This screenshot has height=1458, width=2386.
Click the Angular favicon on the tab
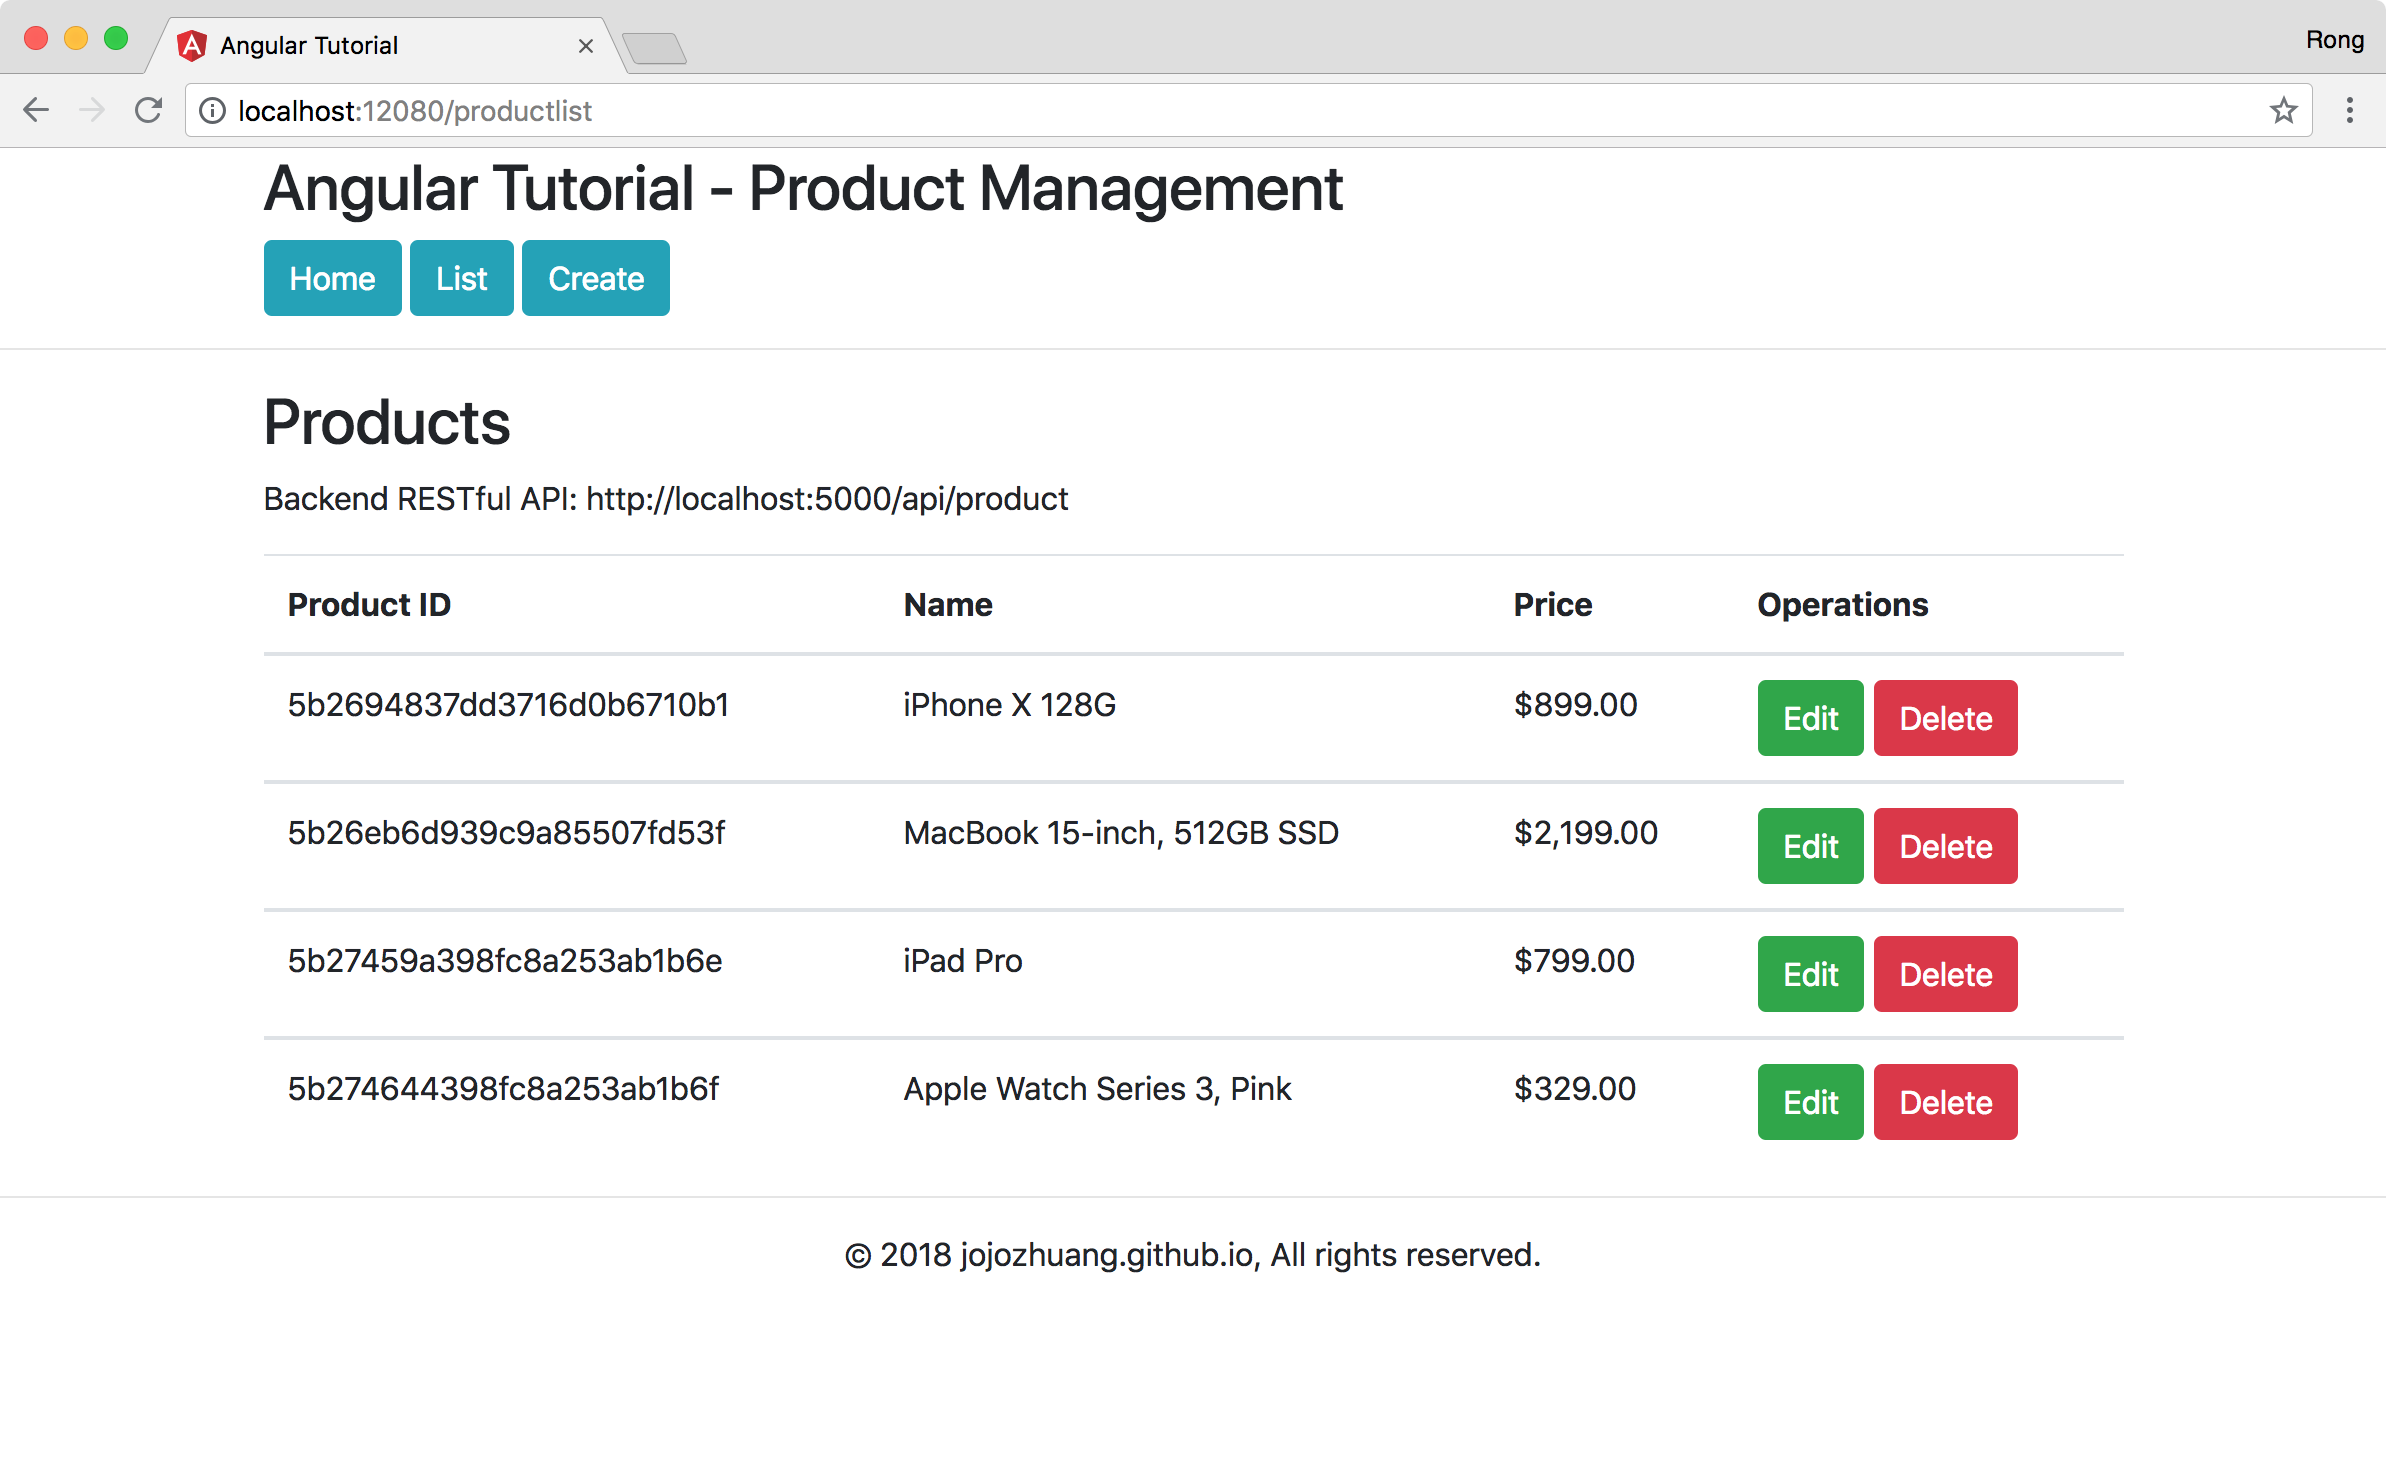tap(192, 45)
